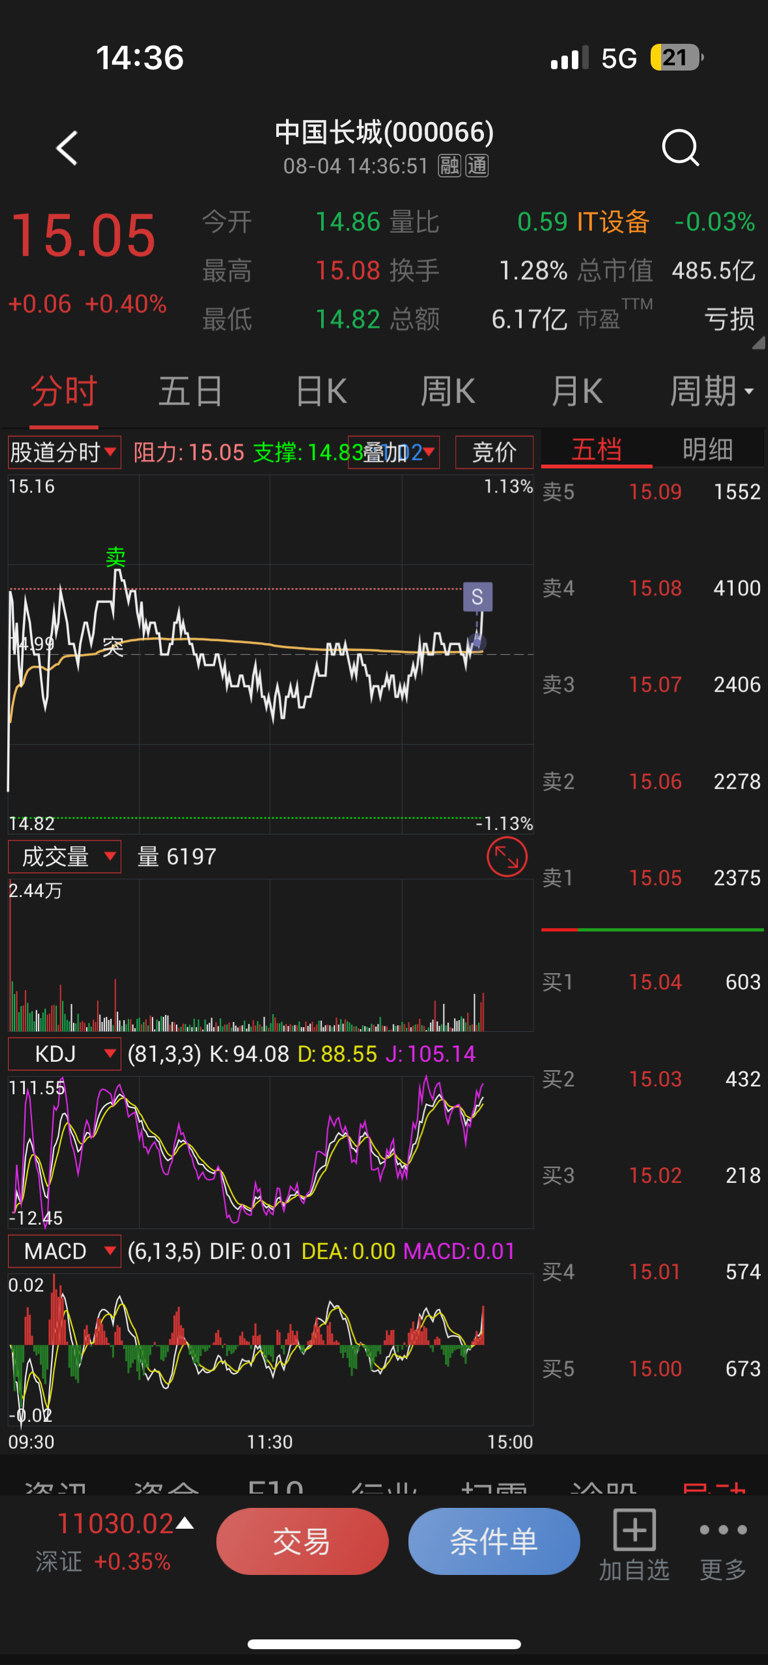Tap the KDJ indicator chart

(x=270, y=1152)
